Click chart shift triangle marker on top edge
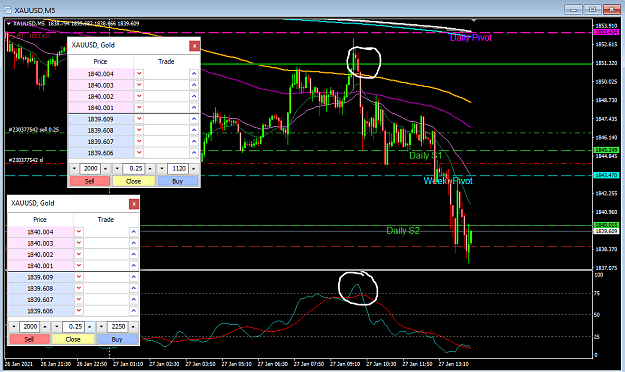Image resolution: width=625 pixels, height=372 pixels. [x=474, y=20]
